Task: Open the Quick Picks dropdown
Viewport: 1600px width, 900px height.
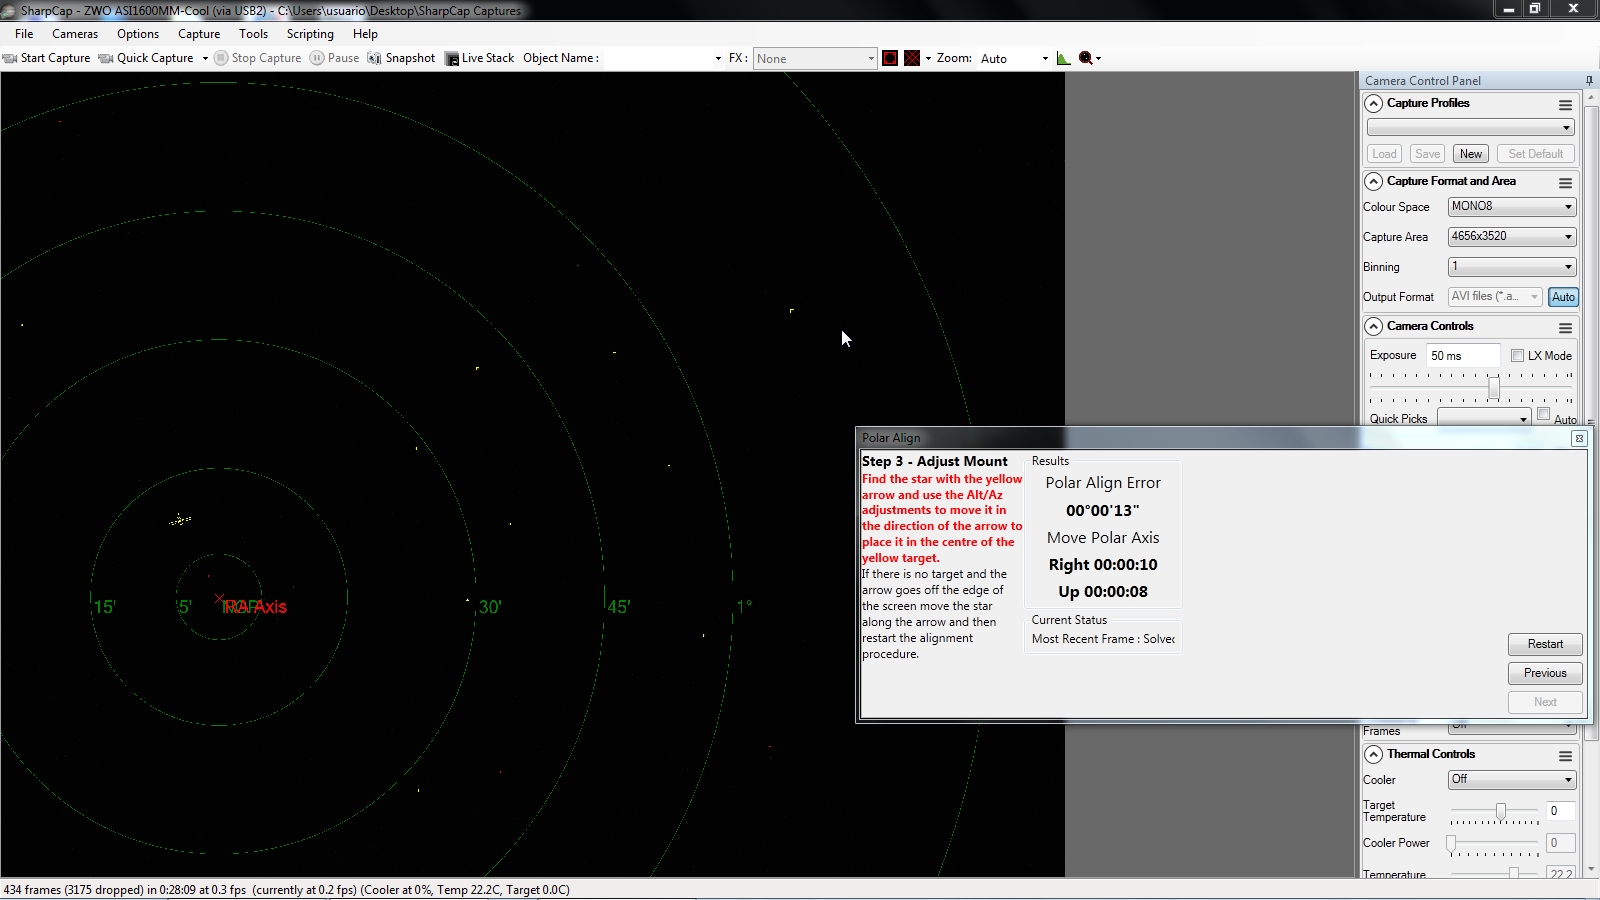Action: pos(1484,418)
